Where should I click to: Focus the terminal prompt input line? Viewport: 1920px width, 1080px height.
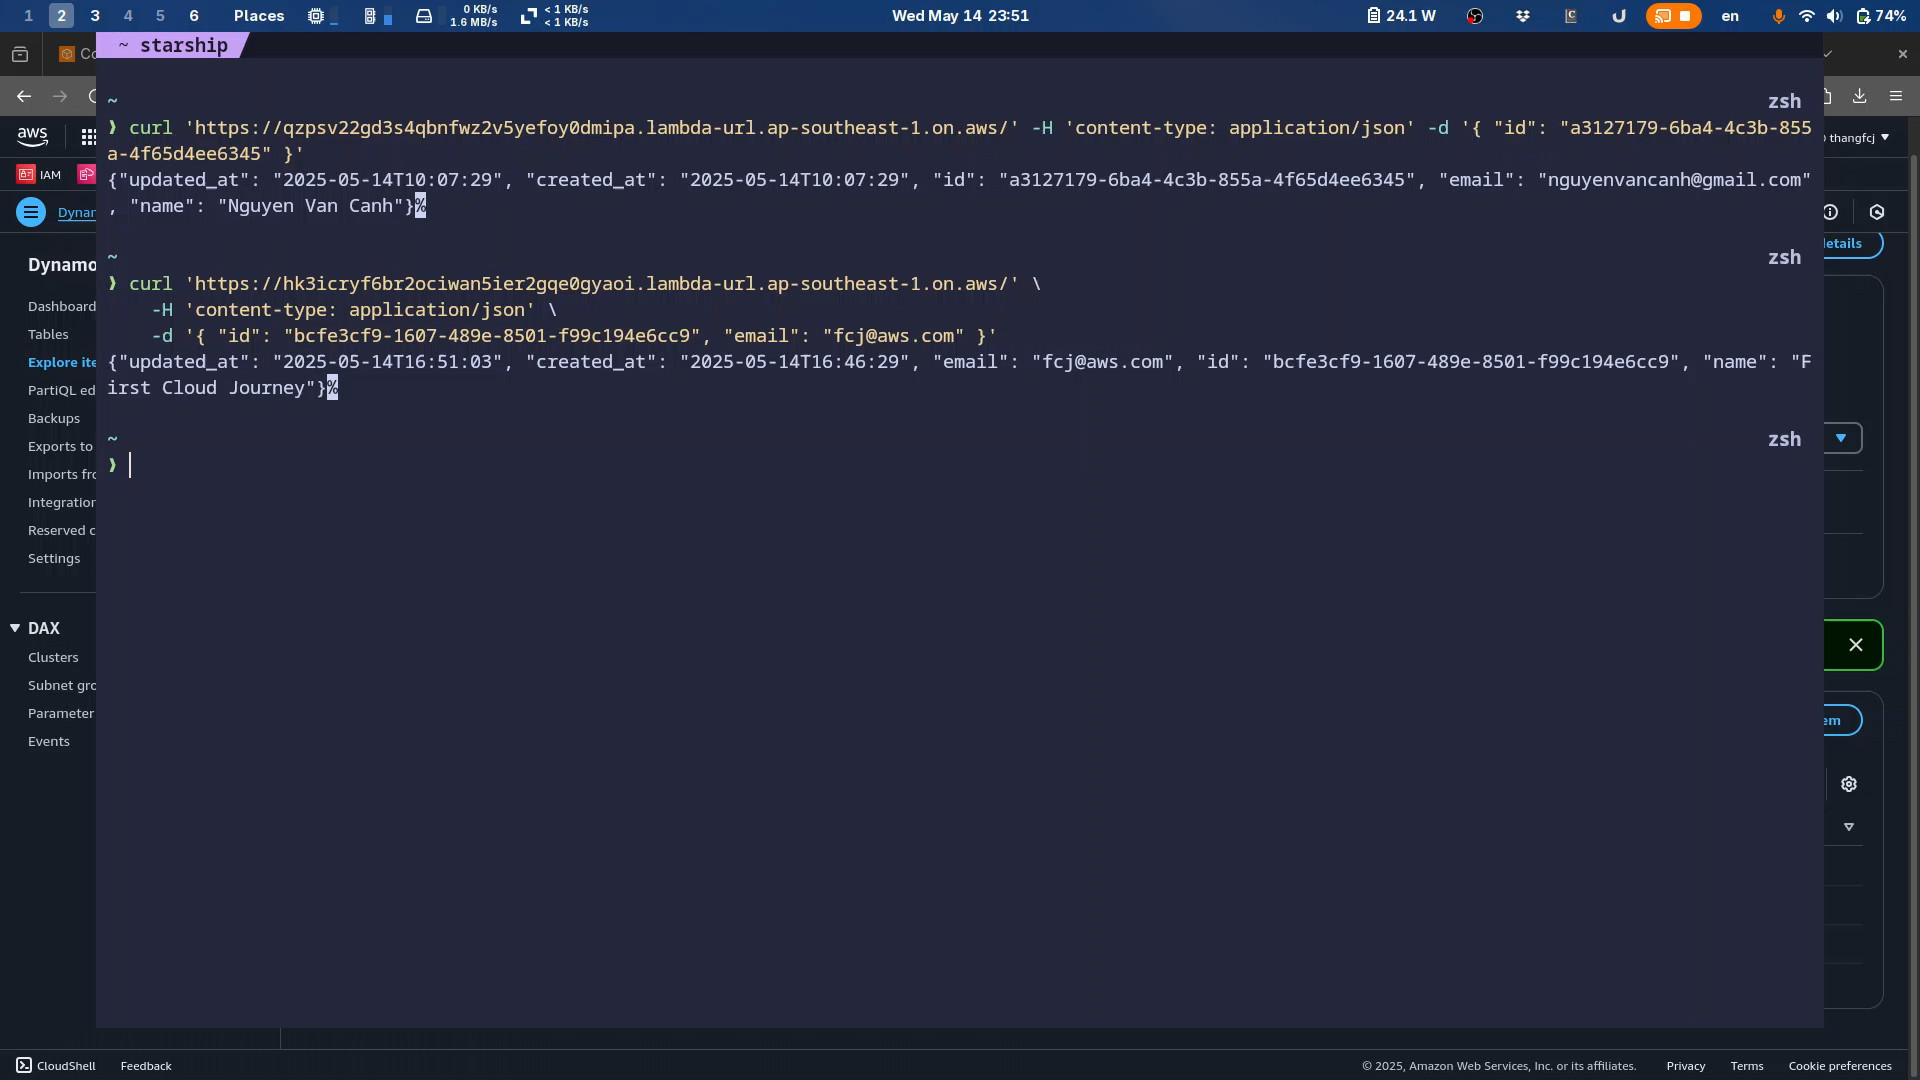tap(960, 465)
